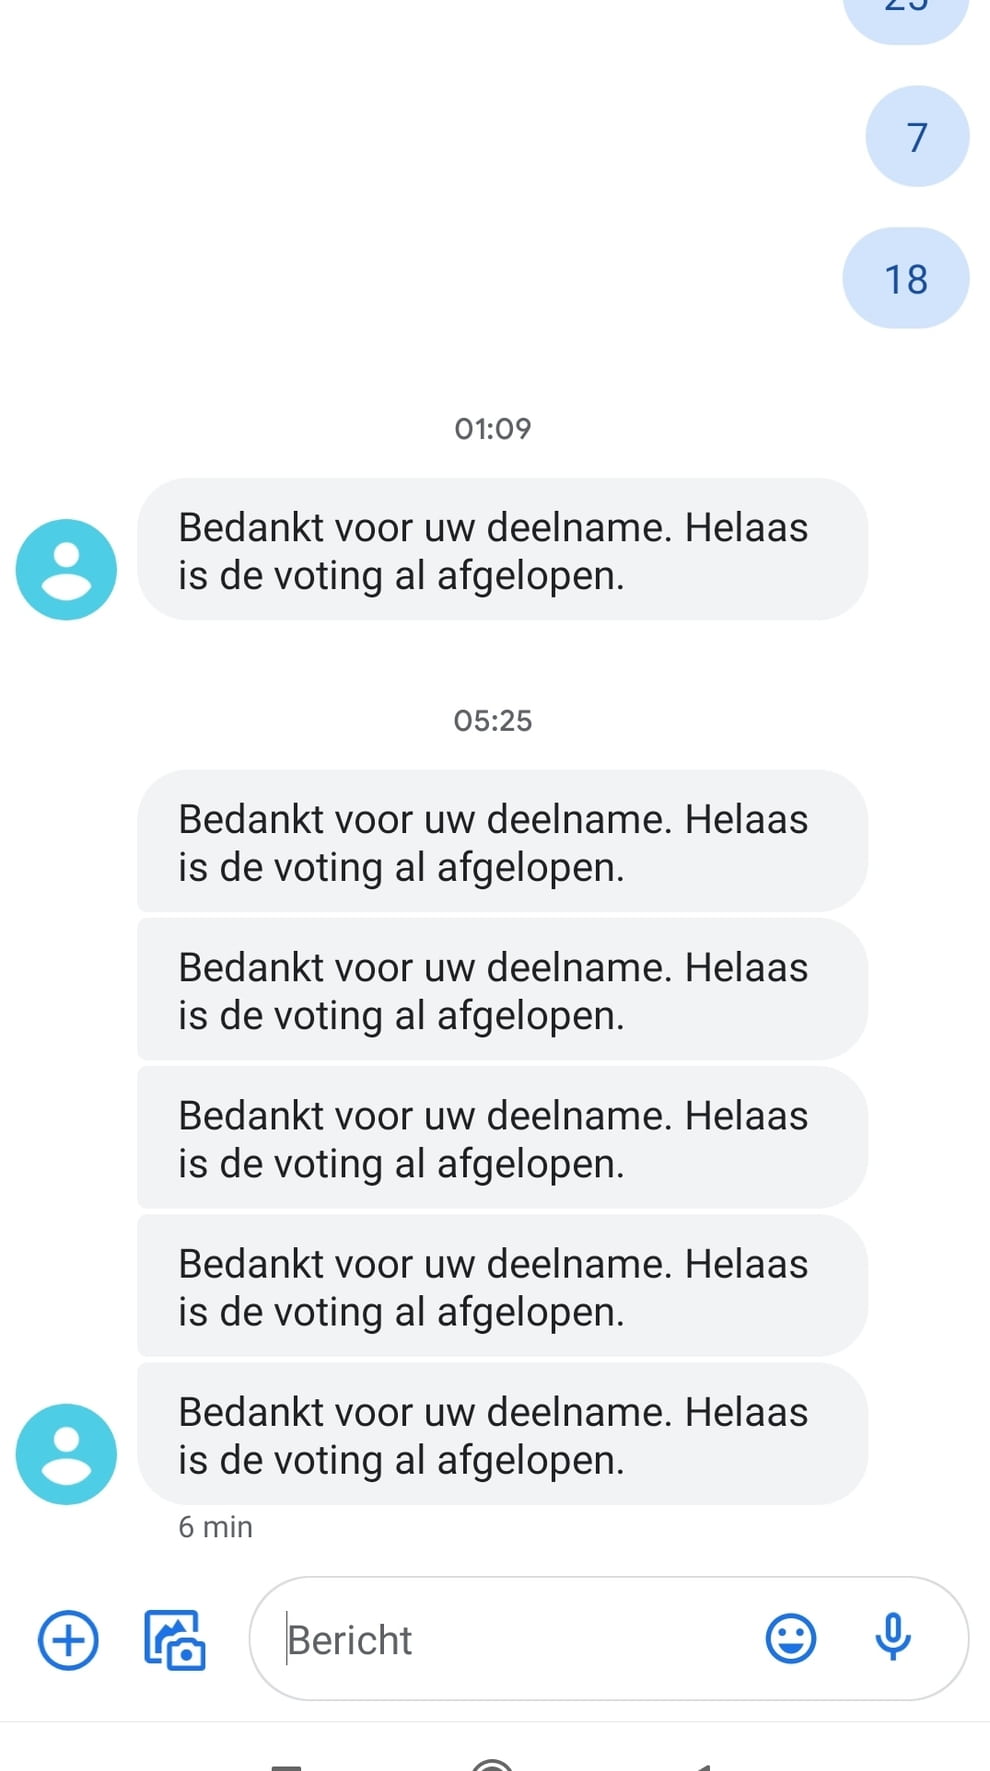Screen dimensions: 990x1771
Task: Open the gallery and camera icon
Action: click(x=175, y=1640)
